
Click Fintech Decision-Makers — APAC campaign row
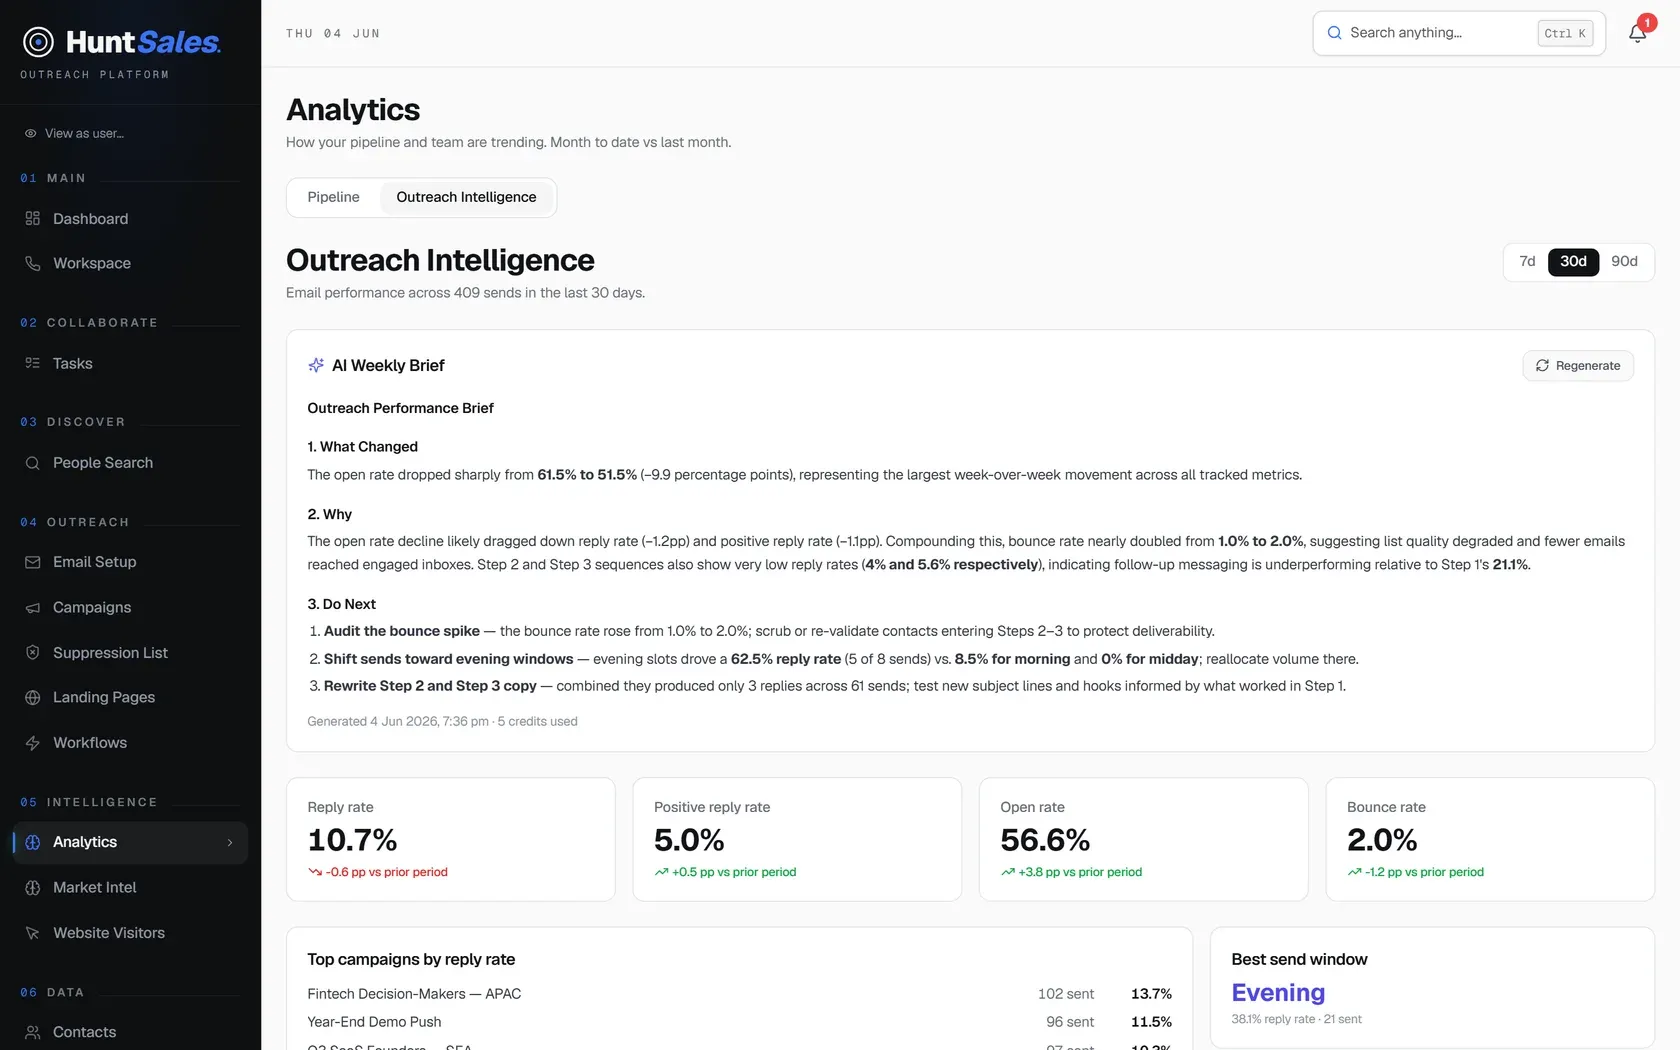pos(739,994)
